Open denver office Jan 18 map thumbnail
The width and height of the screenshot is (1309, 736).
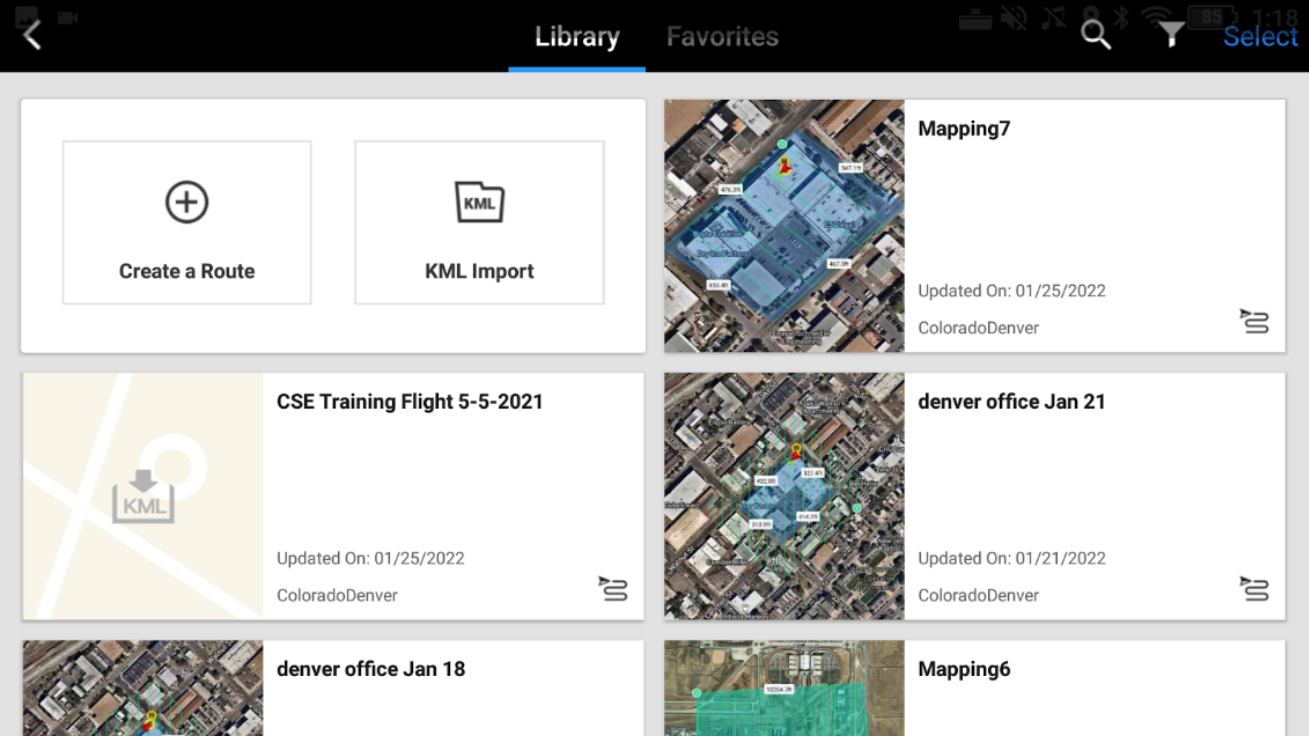click(x=143, y=688)
